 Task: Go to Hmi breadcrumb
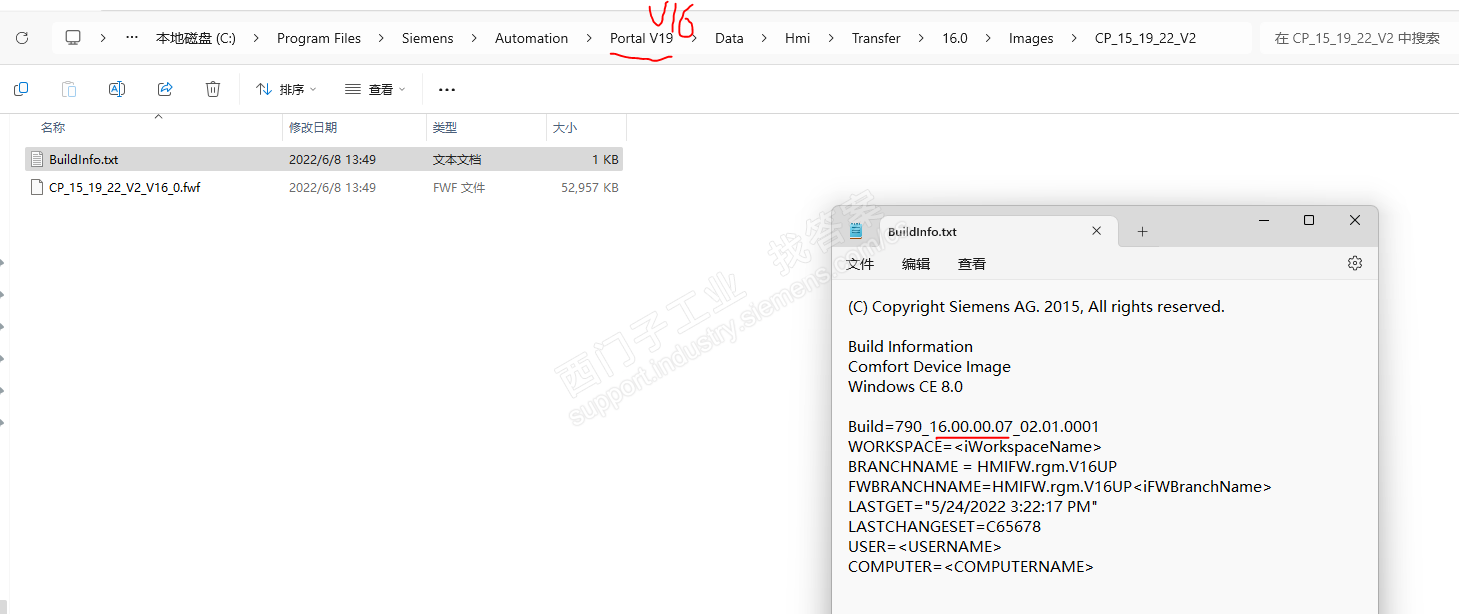click(797, 38)
